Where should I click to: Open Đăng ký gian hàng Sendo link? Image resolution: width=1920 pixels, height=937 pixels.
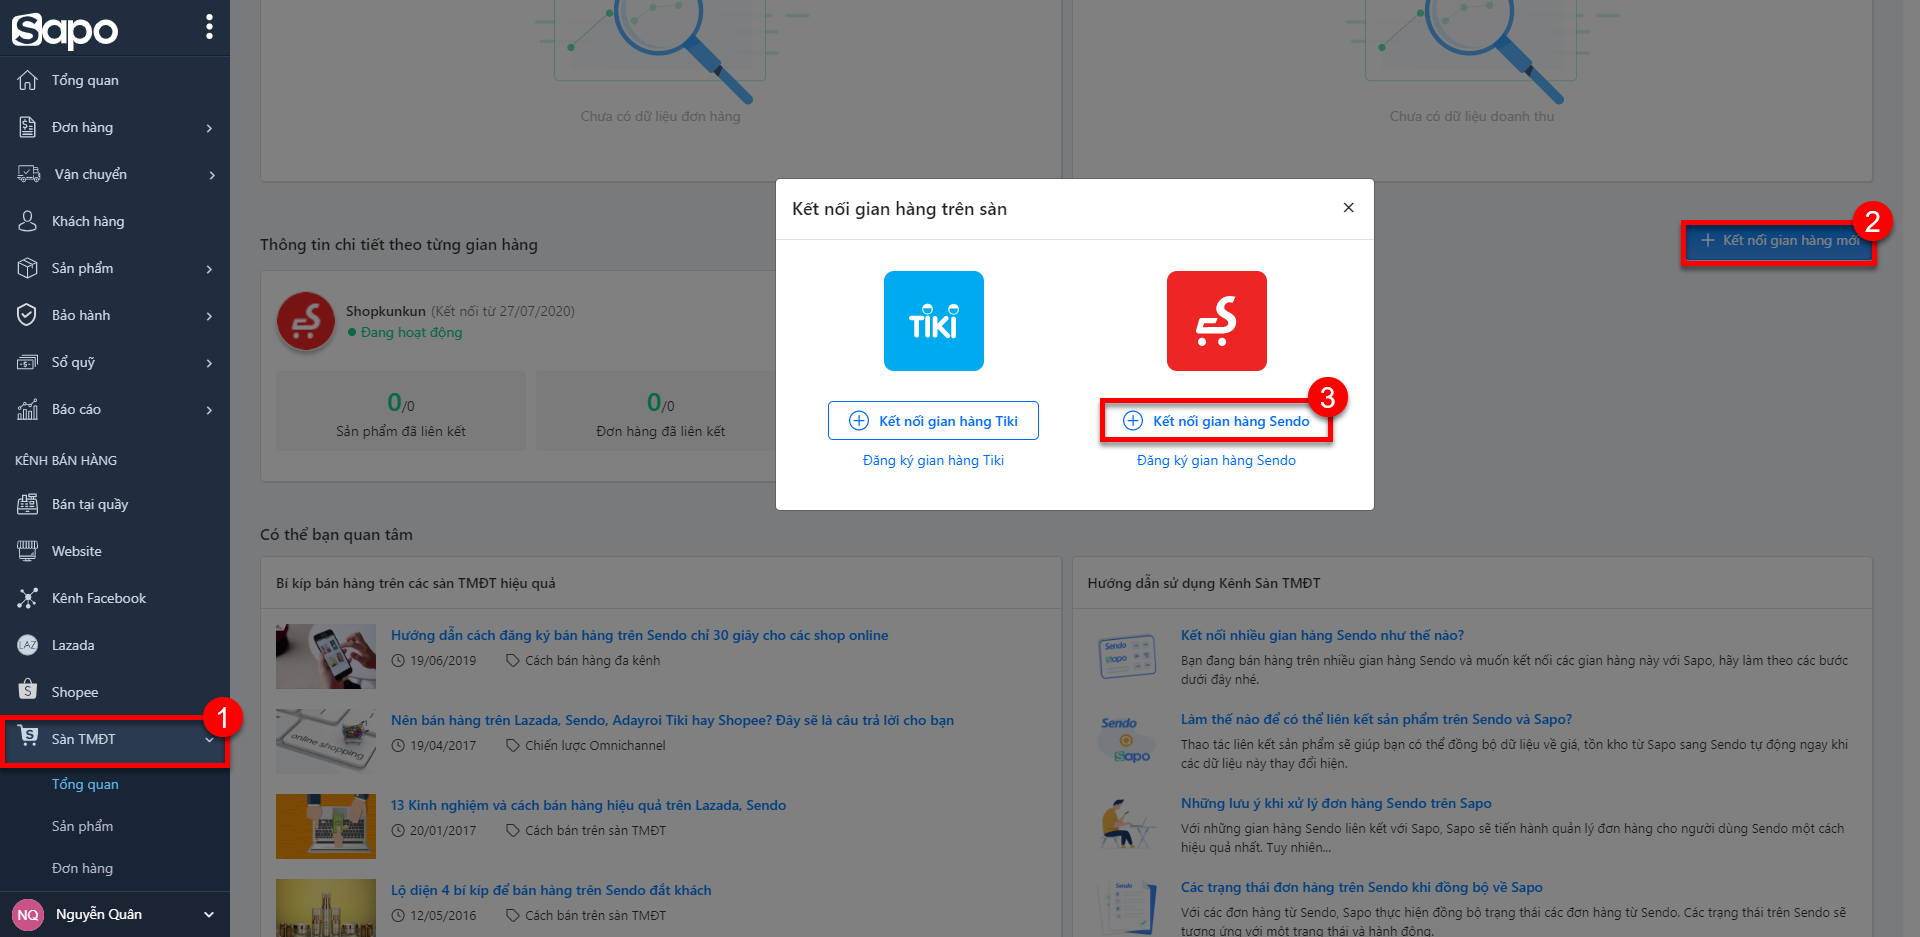pyautogui.click(x=1216, y=460)
